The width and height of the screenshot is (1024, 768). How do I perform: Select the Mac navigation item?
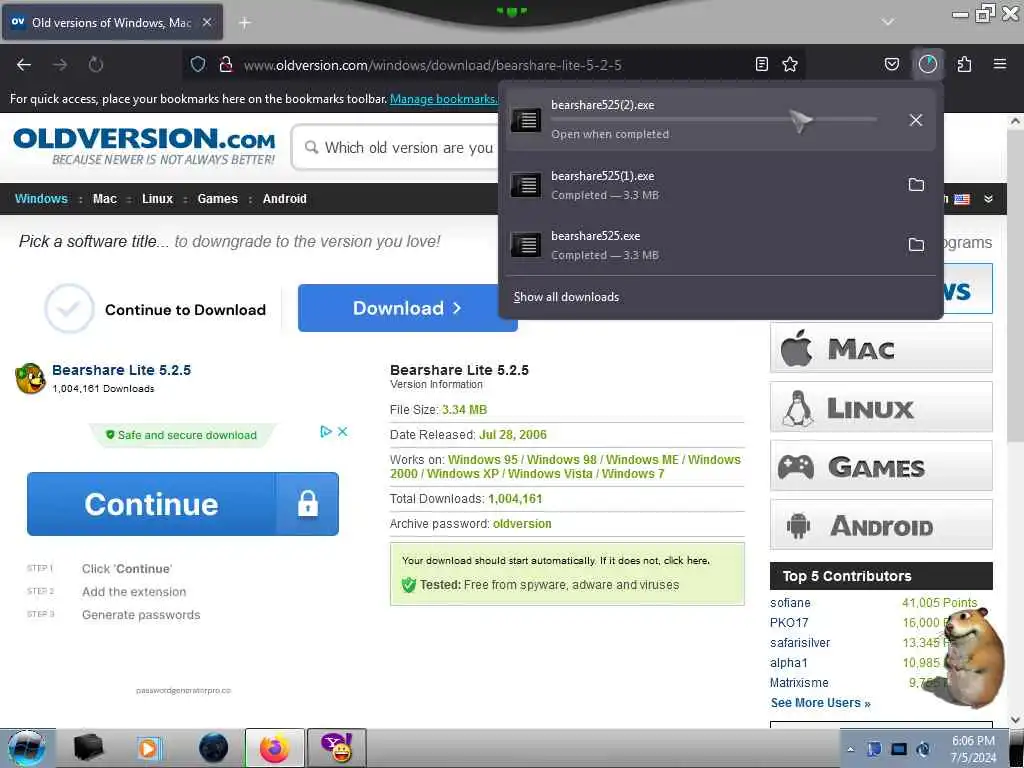[x=104, y=199]
